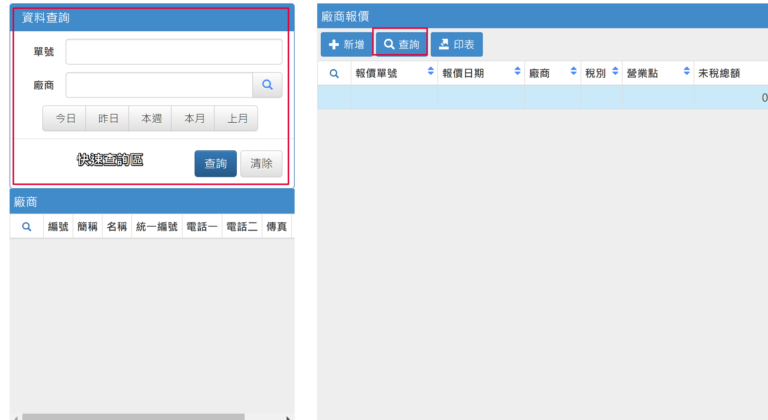This screenshot has width=768, height=420.
Task: Select the 本週 date filter
Action: click(x=151, y=118)
